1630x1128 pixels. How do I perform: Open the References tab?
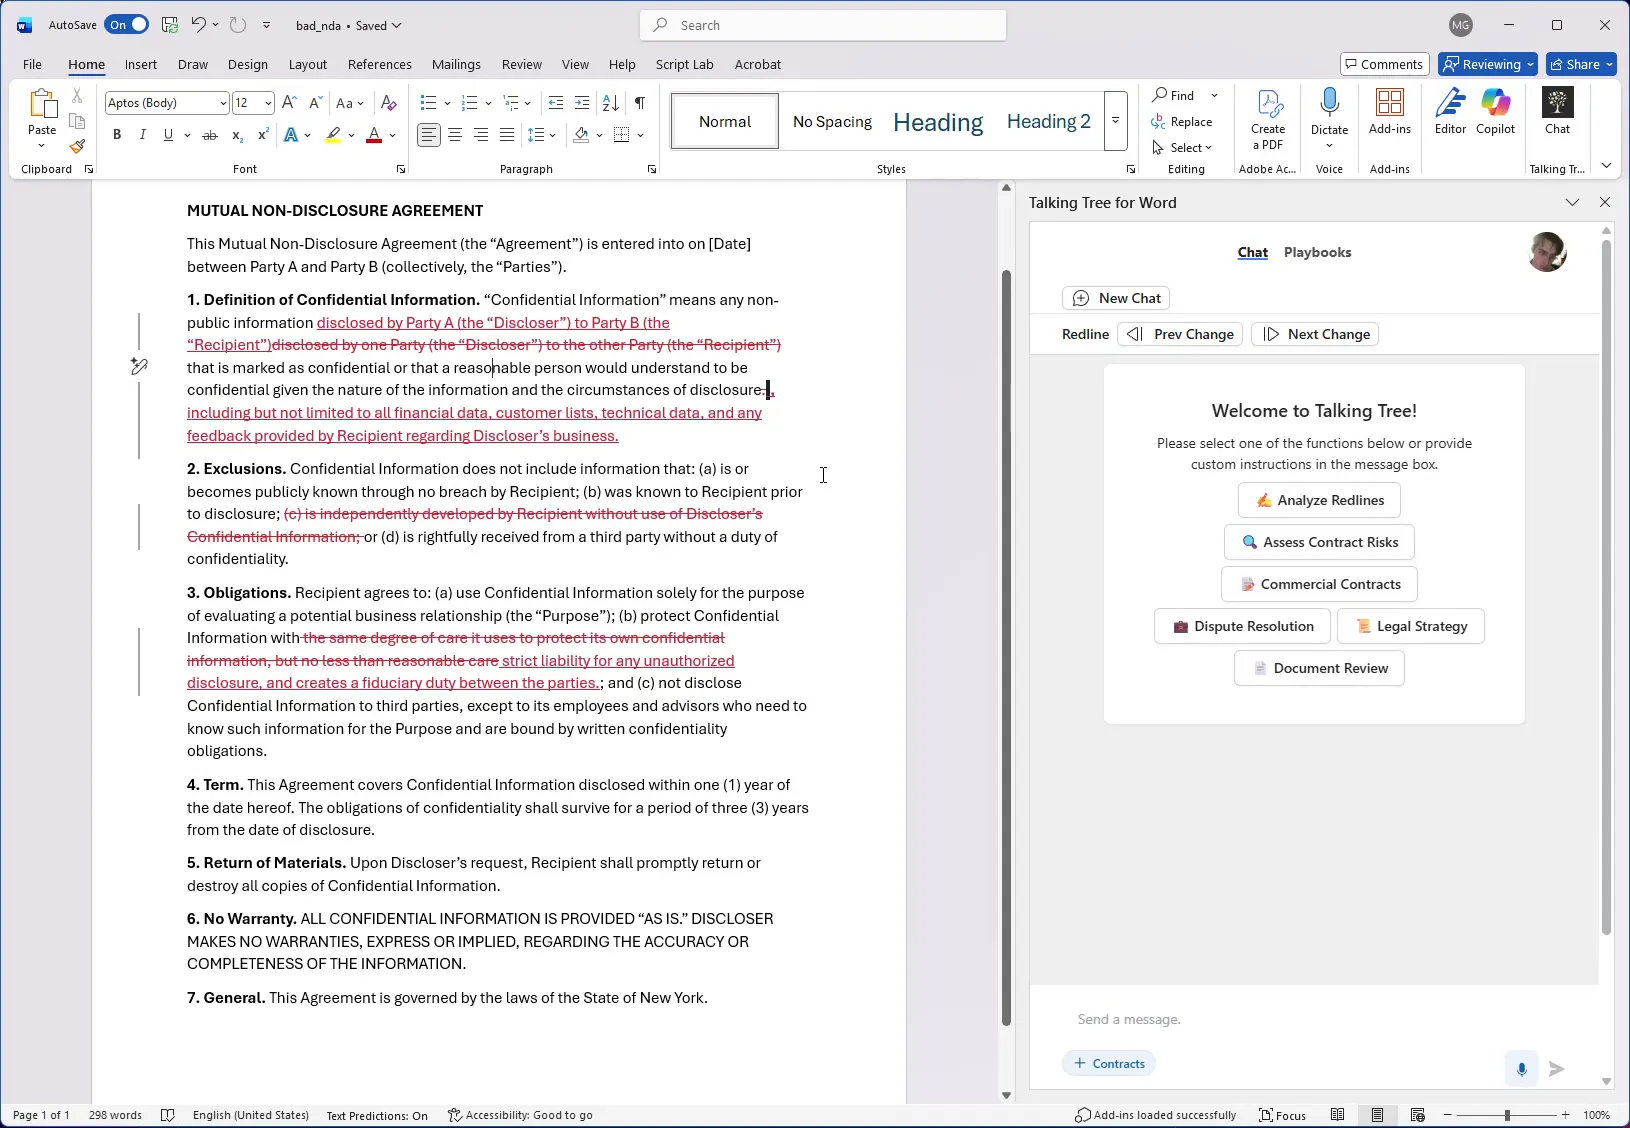click(x=379, y=64)
